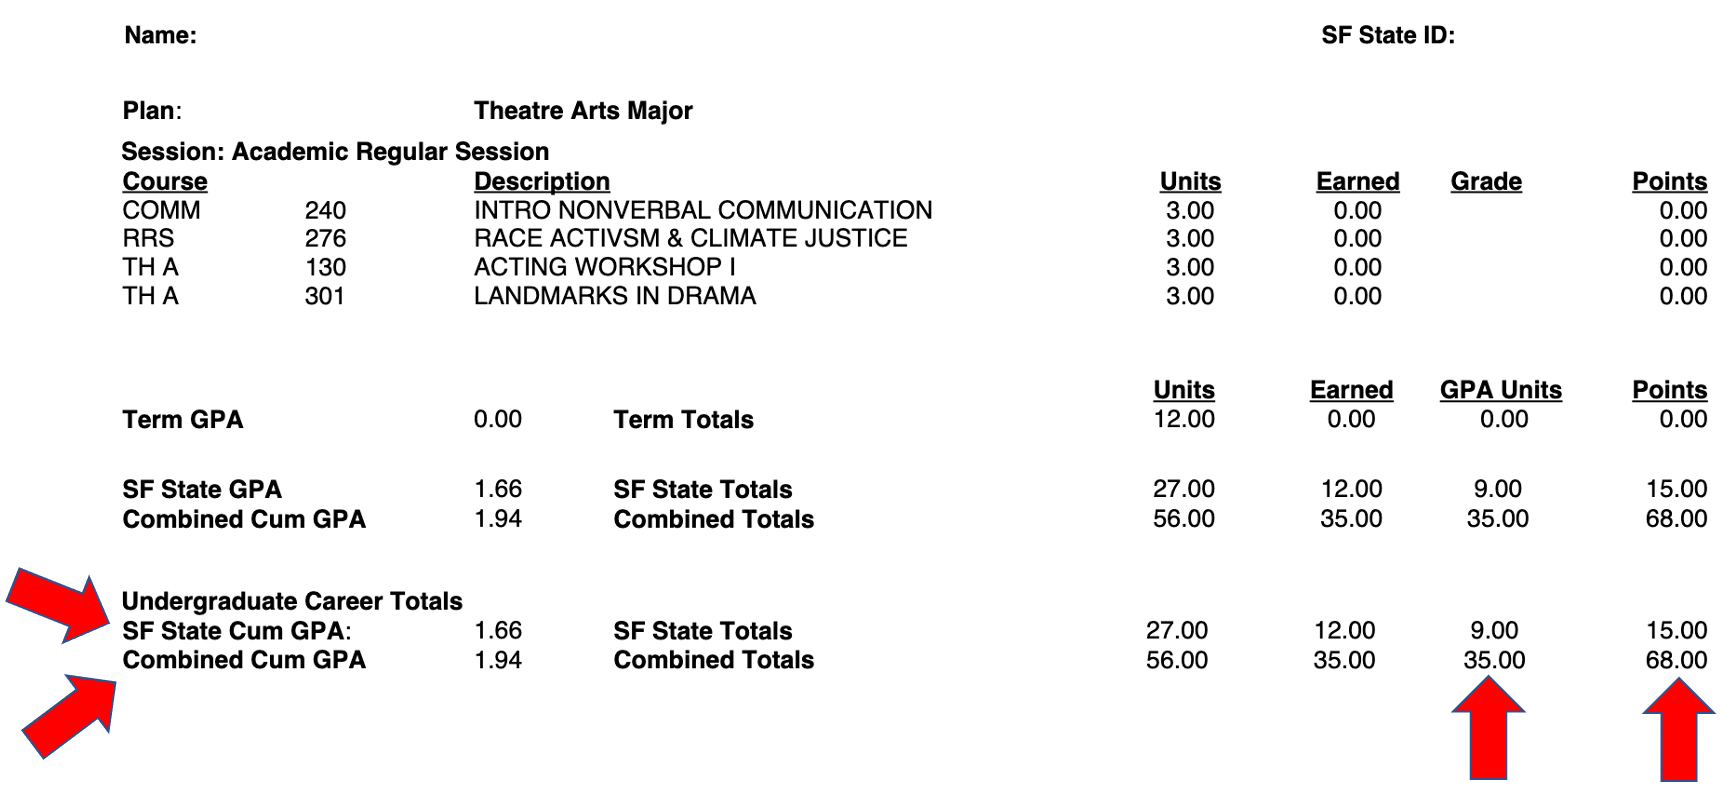
Task: Click the Earned header above course rows
Action: pyautogui.click(x=1357, y=182)
